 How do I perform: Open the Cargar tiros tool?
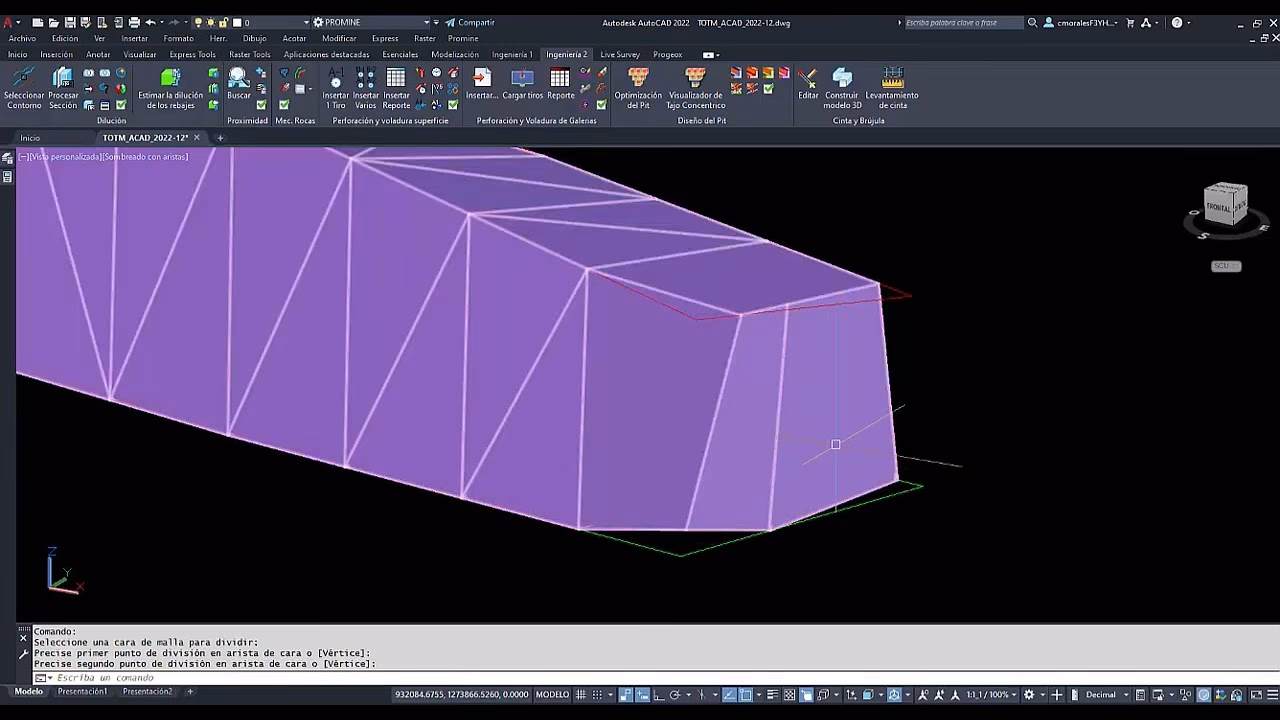525,85
